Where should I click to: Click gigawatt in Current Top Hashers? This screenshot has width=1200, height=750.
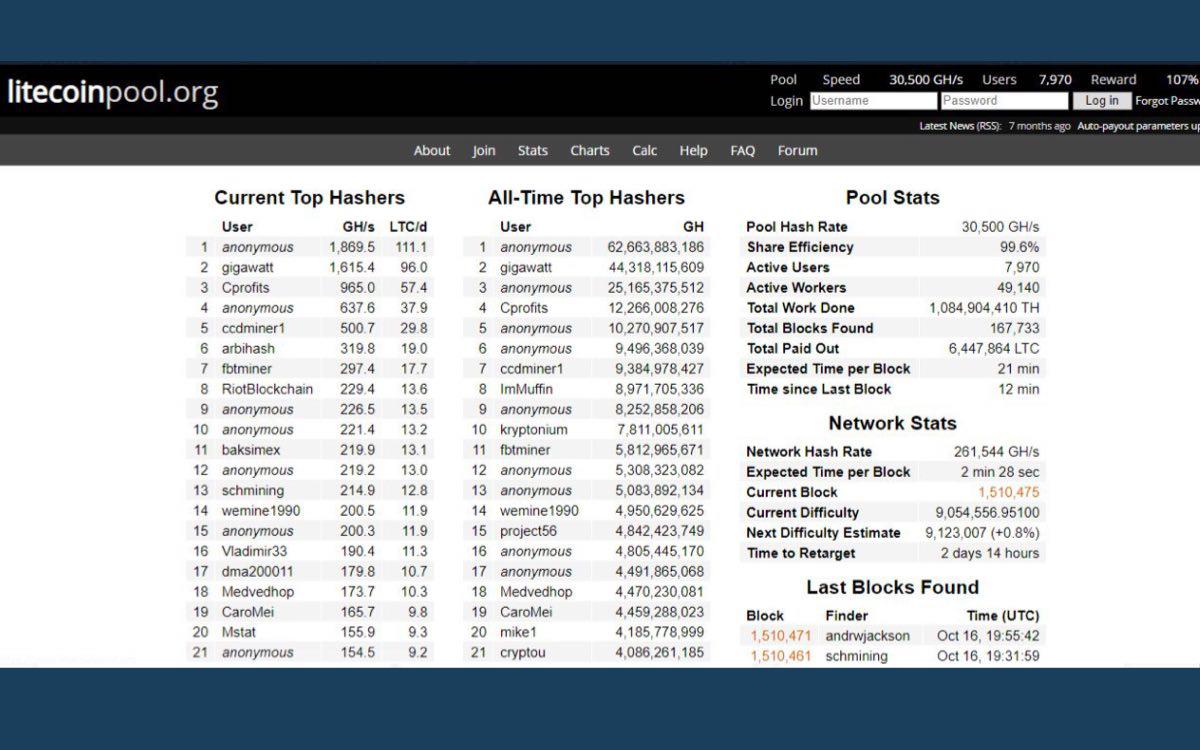point(247,268)
